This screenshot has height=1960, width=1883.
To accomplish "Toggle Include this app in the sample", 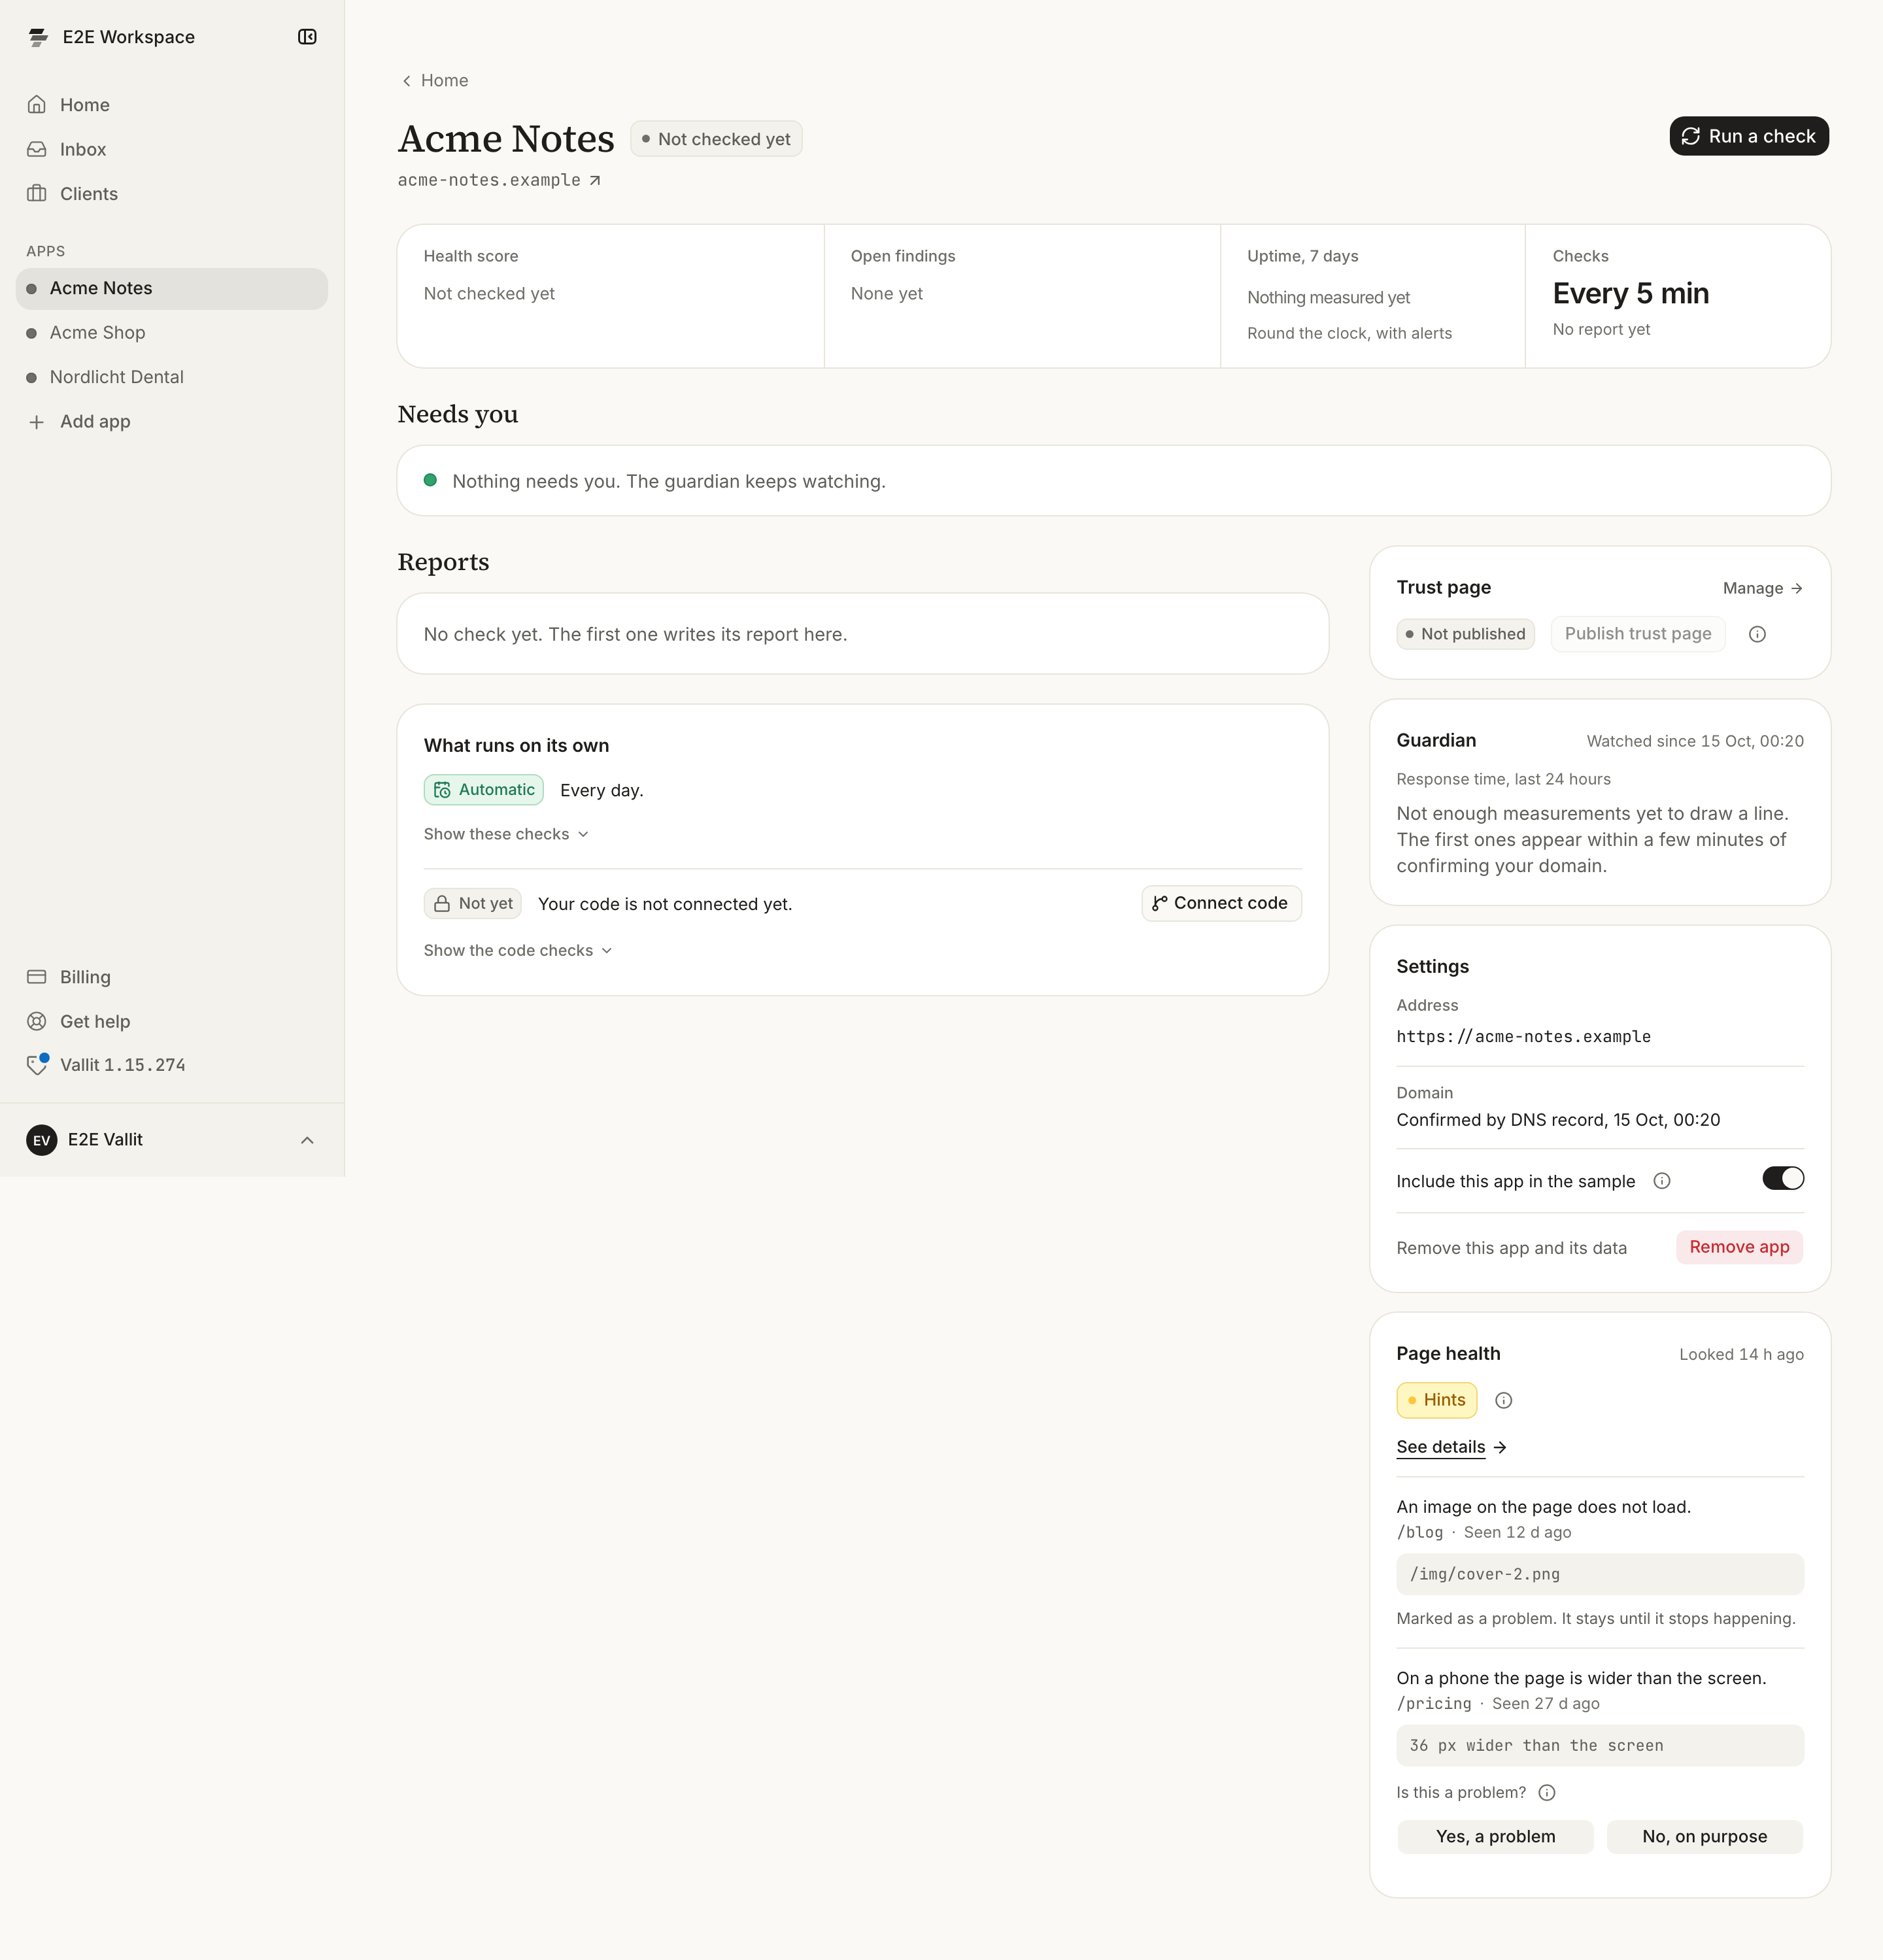I will 1782,1179.
